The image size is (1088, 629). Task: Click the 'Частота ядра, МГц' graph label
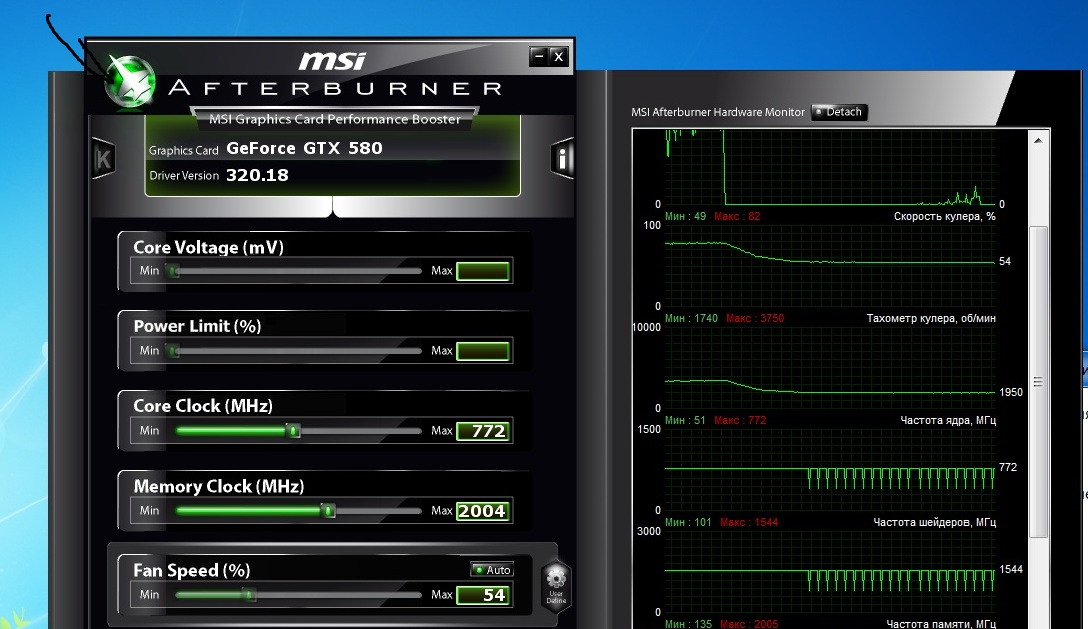[948, 421]
